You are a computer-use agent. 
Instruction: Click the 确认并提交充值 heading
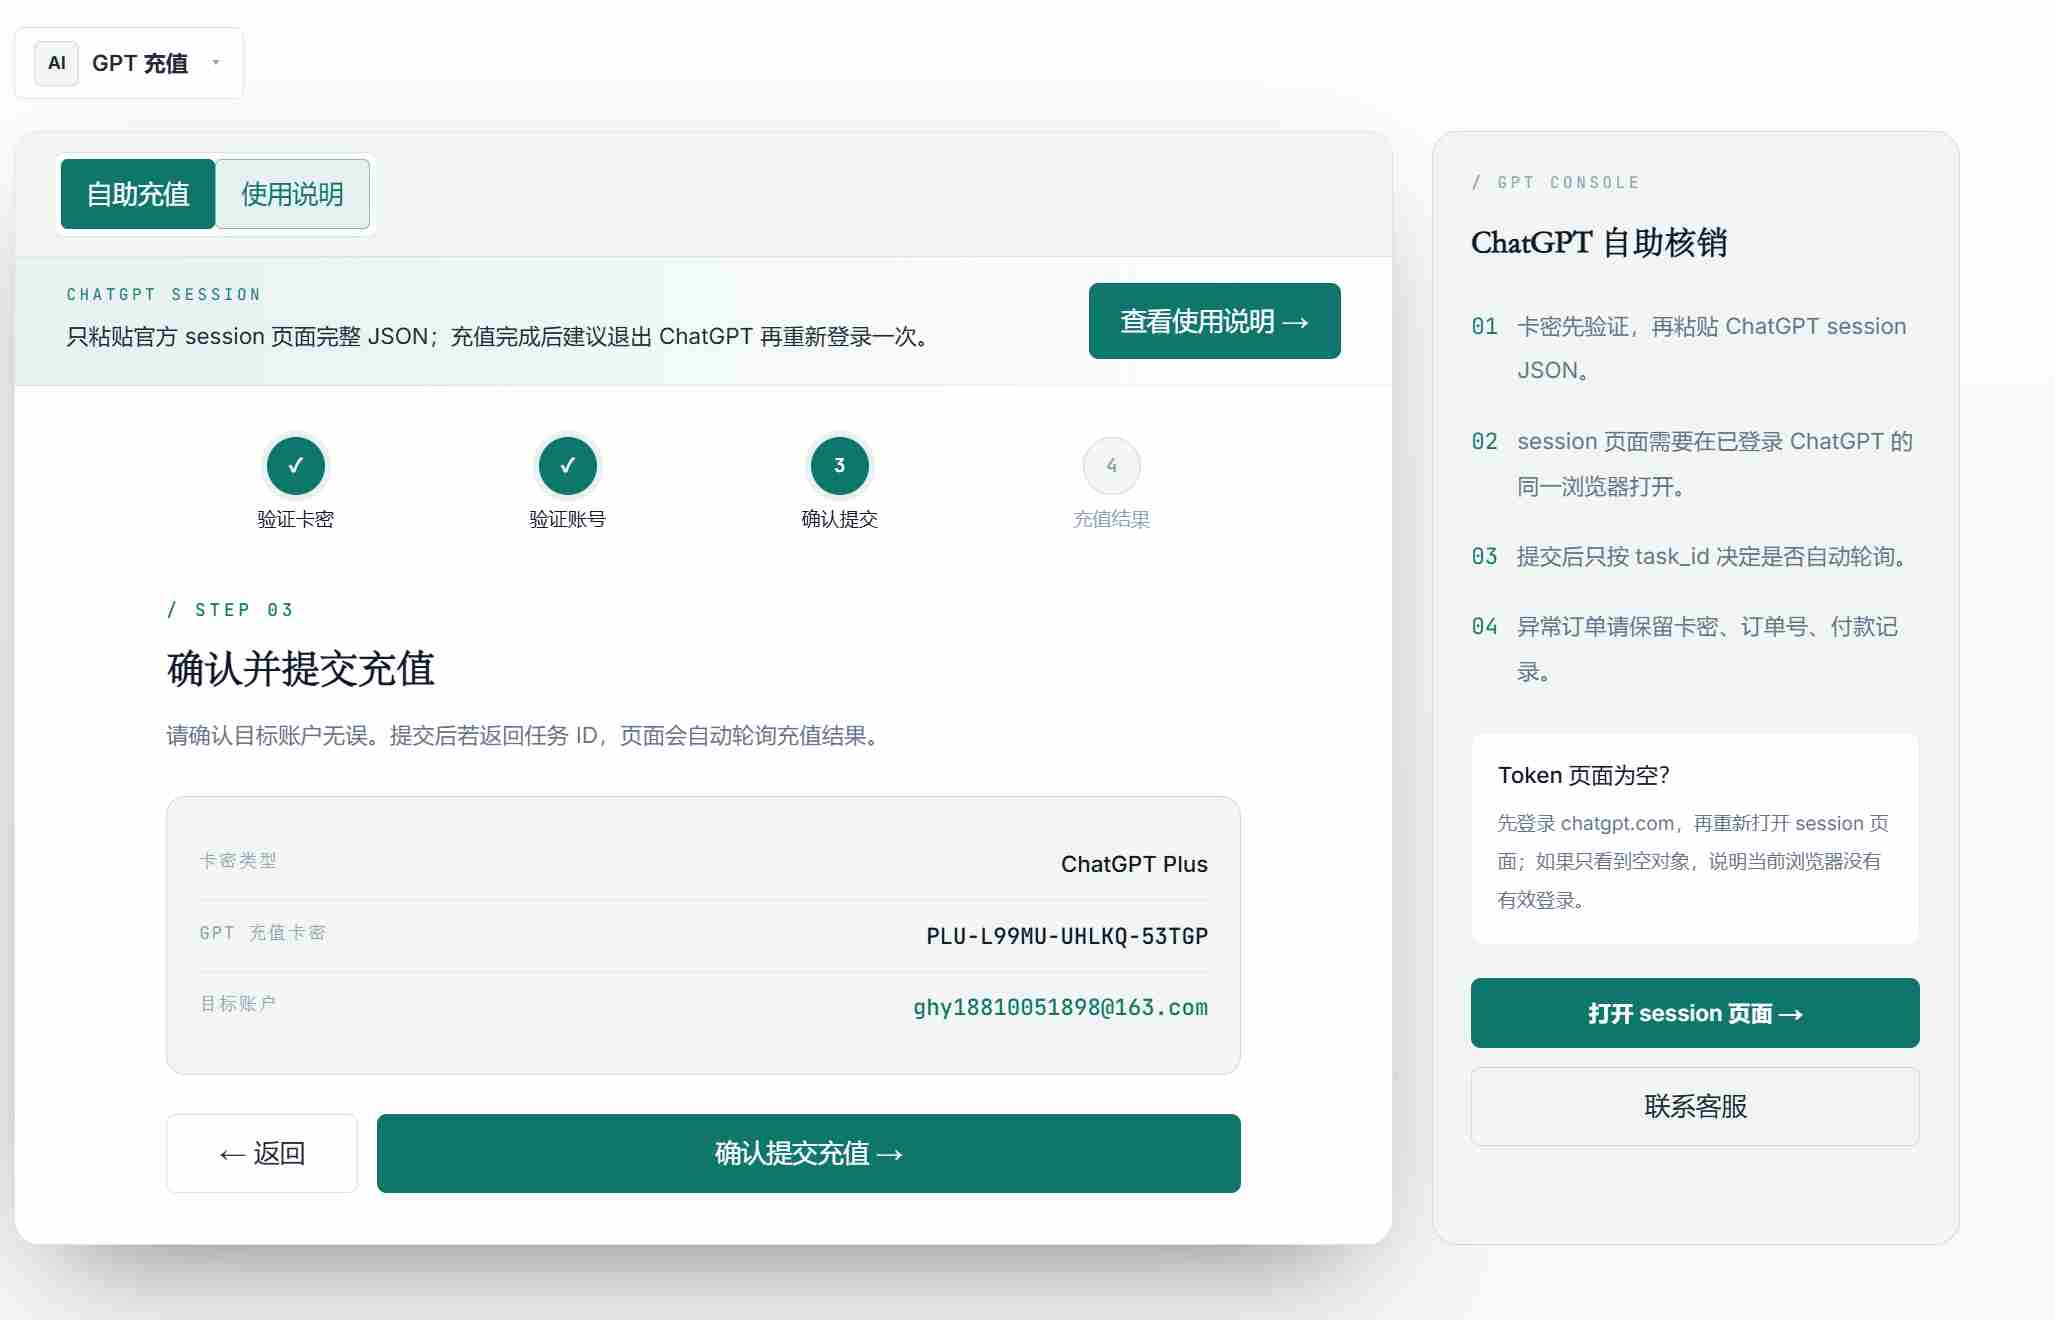click(300, 669)
